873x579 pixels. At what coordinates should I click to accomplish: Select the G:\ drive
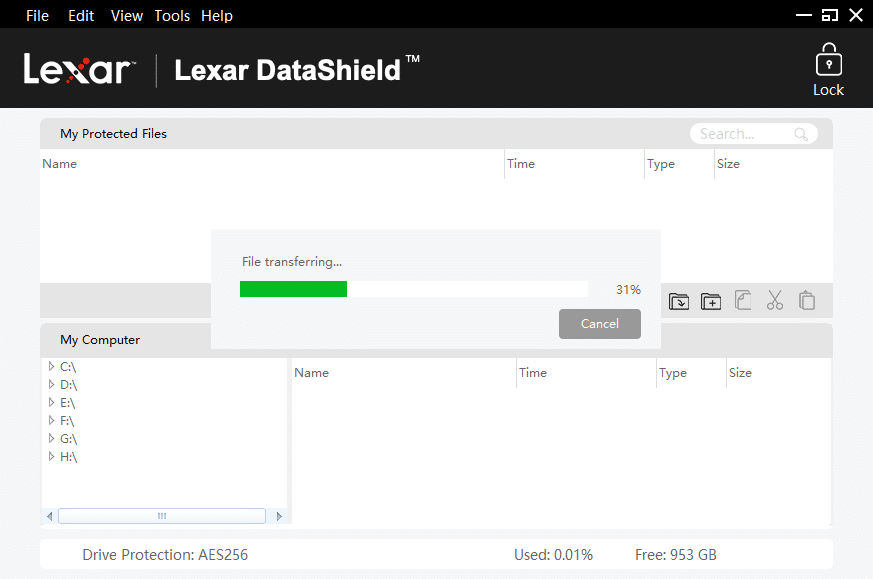pos(68,439)
